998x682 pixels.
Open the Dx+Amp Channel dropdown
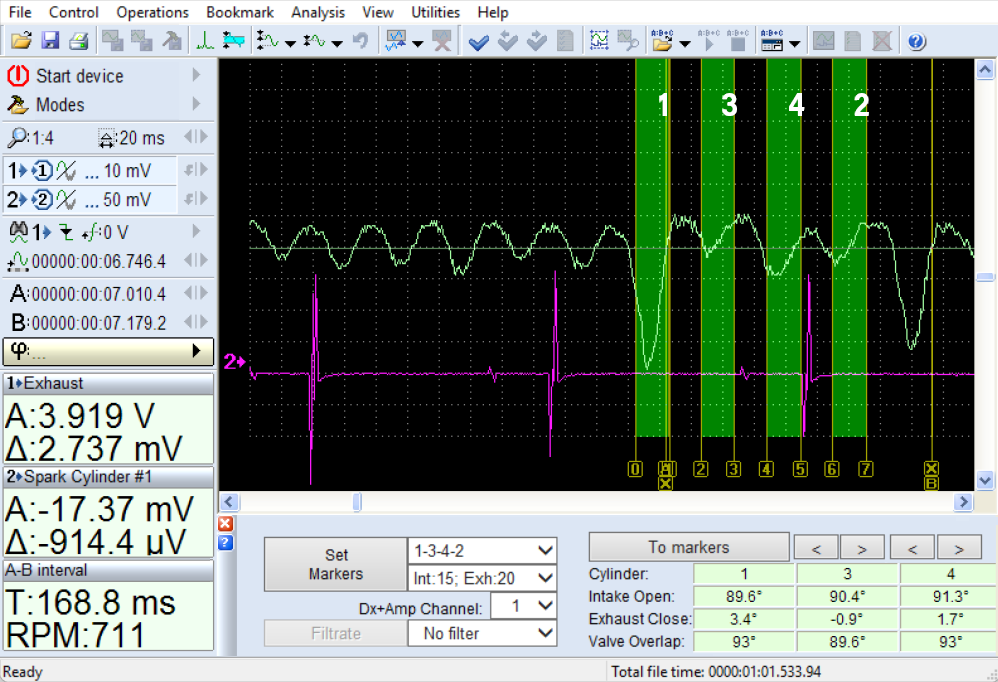tap(545, 606)
